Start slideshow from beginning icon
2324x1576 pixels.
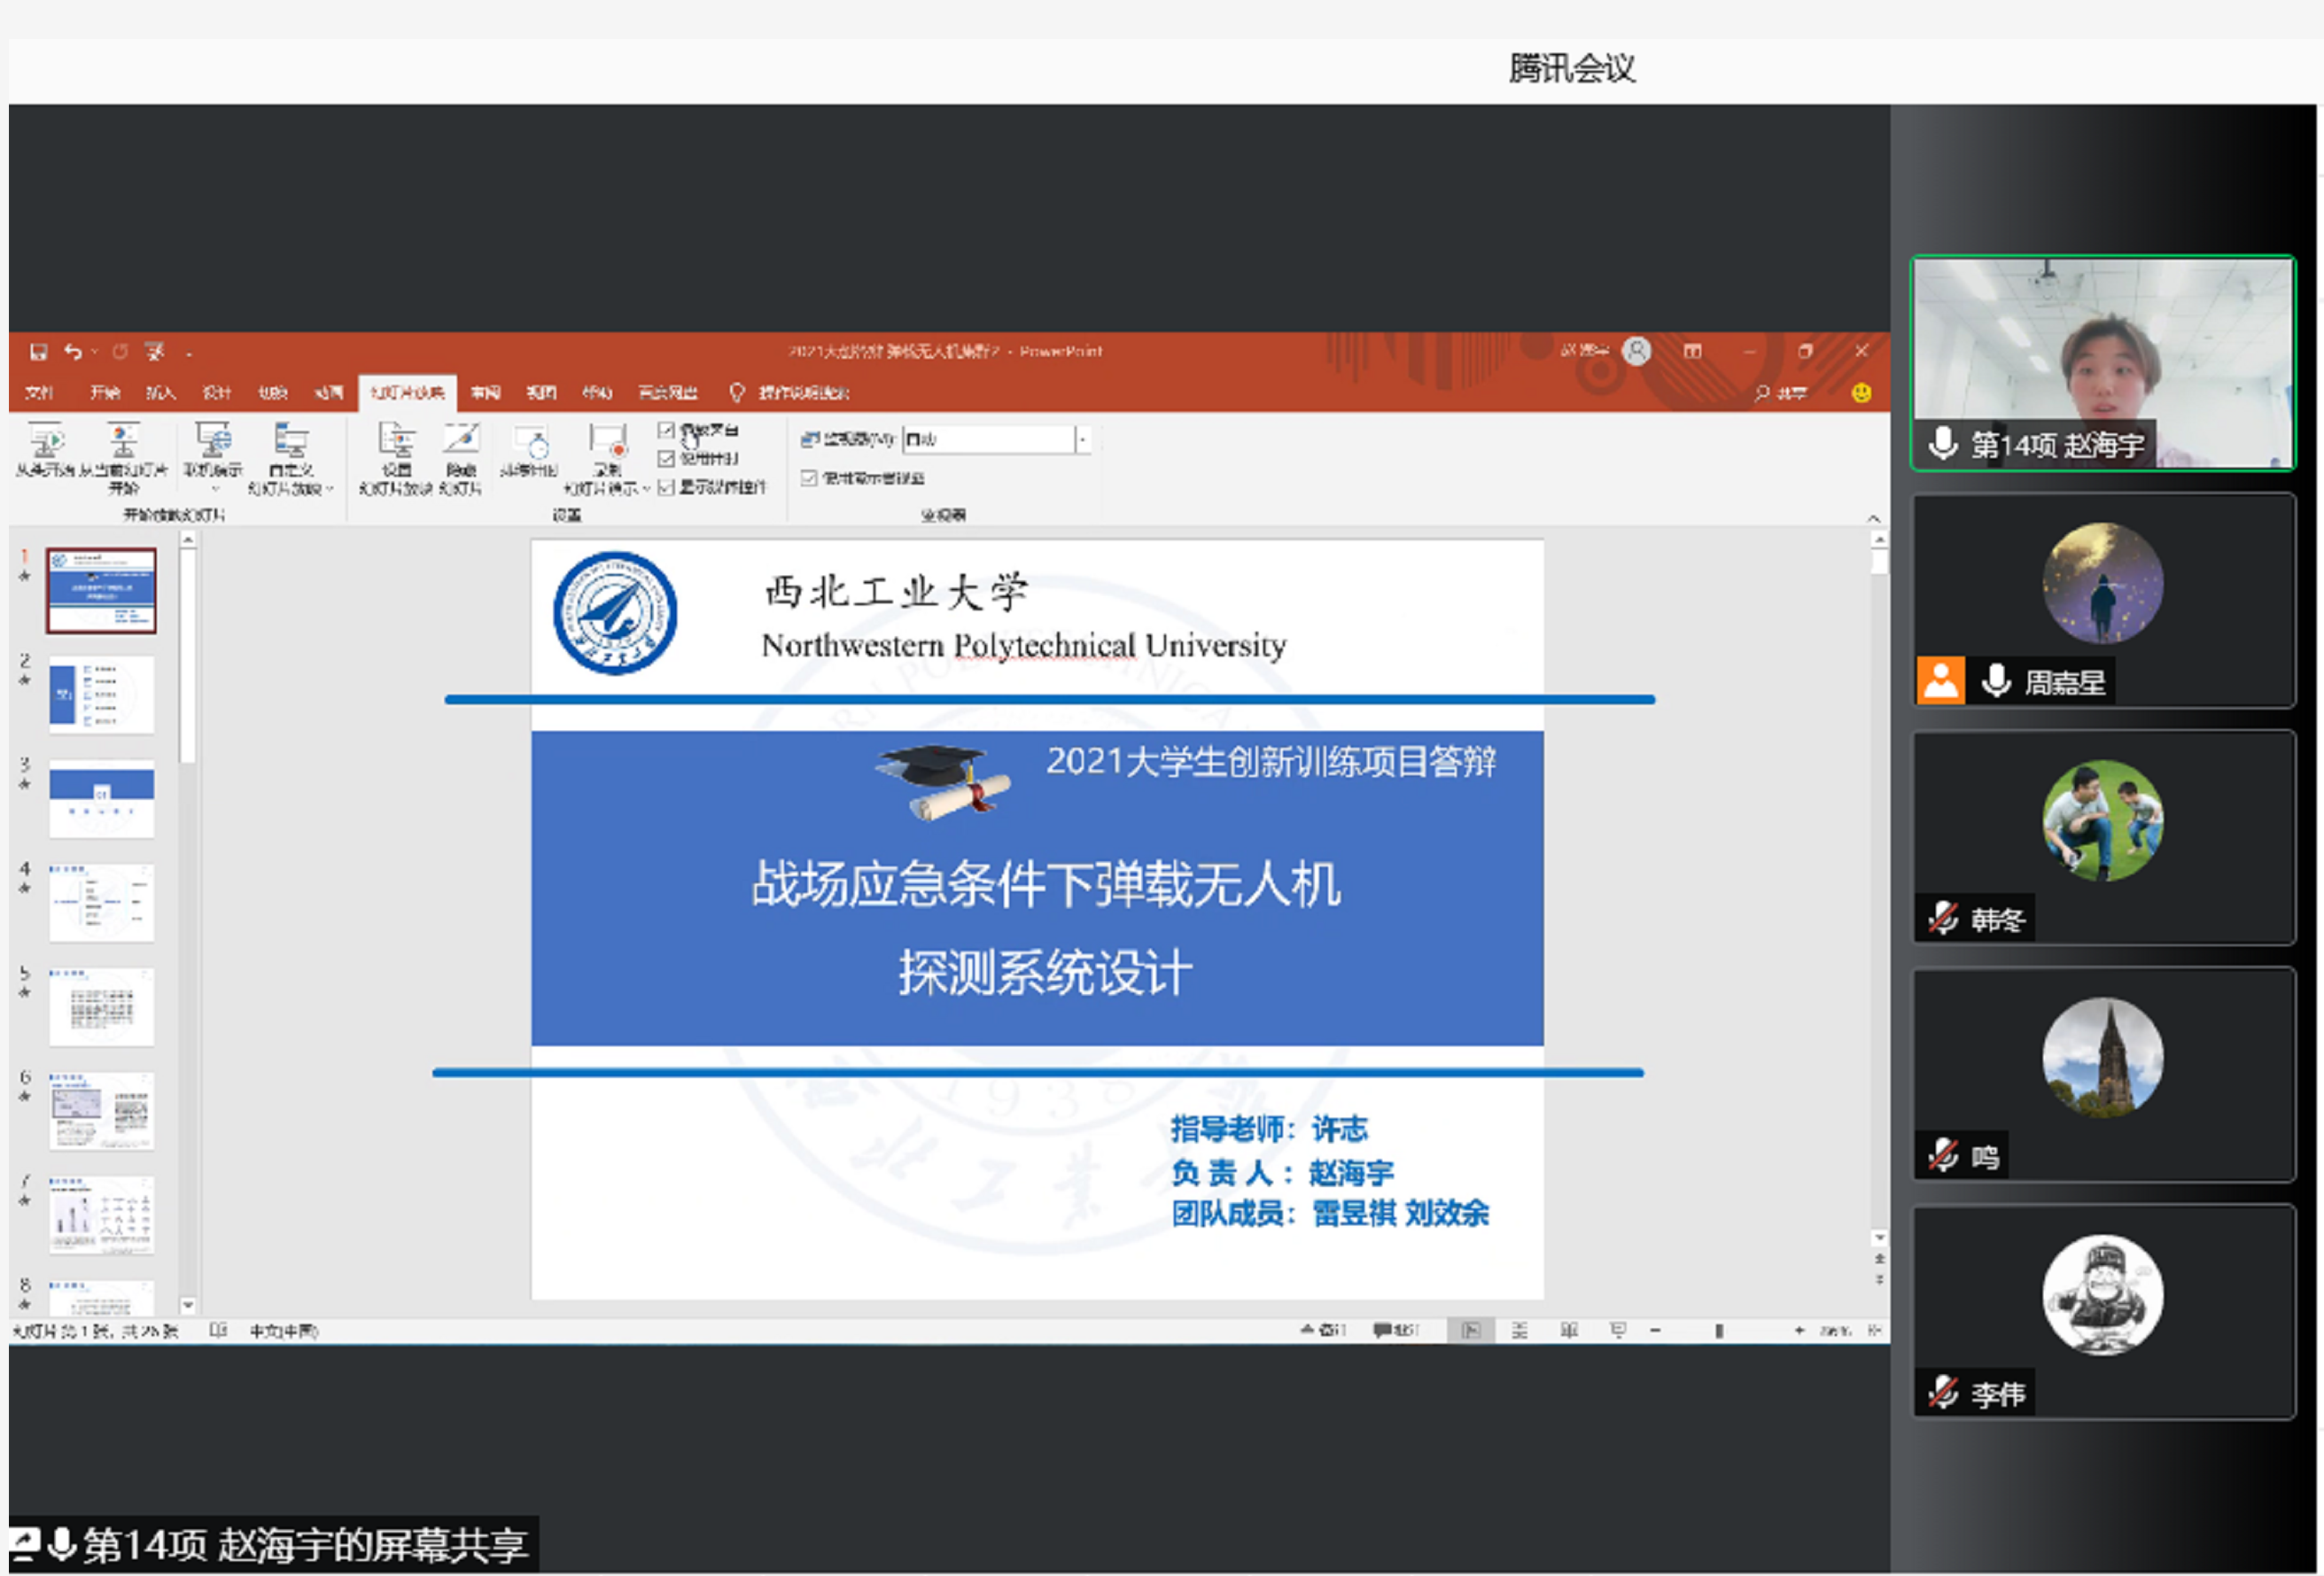(46, 442)
